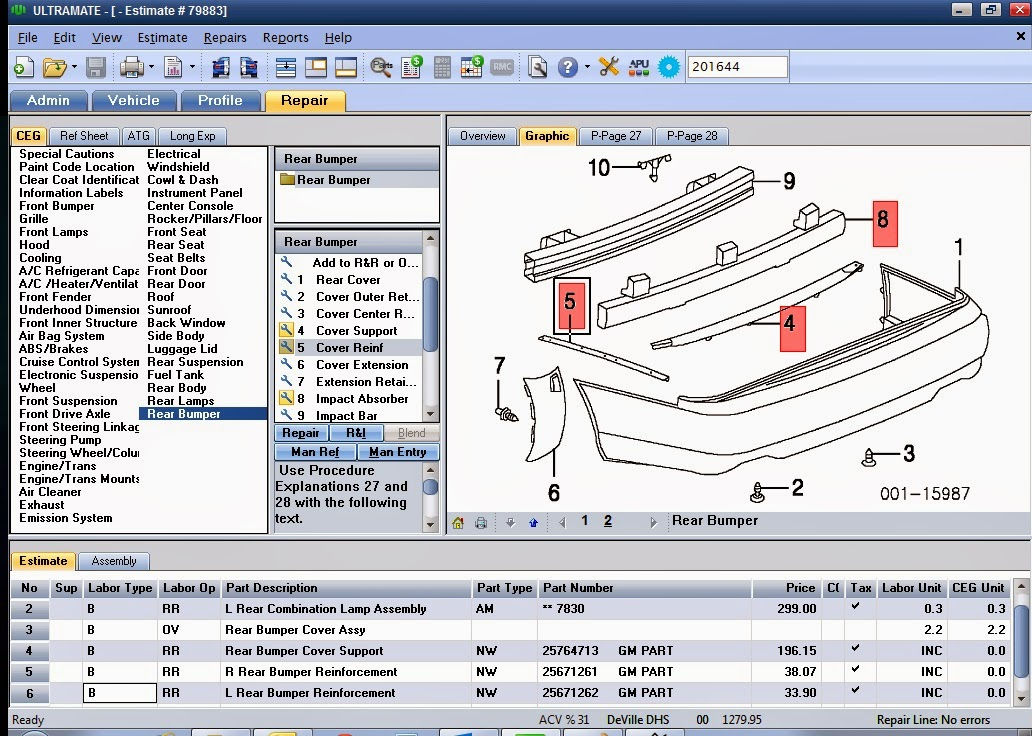
Task: Click the printer icon in the toolbar
Action: click(x=131, y=67)
